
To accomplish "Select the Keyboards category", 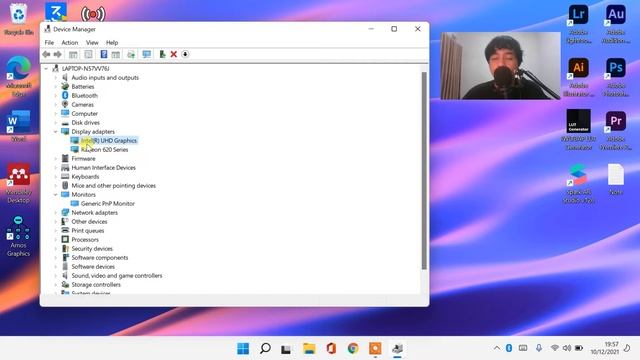I will coord(85,177).
